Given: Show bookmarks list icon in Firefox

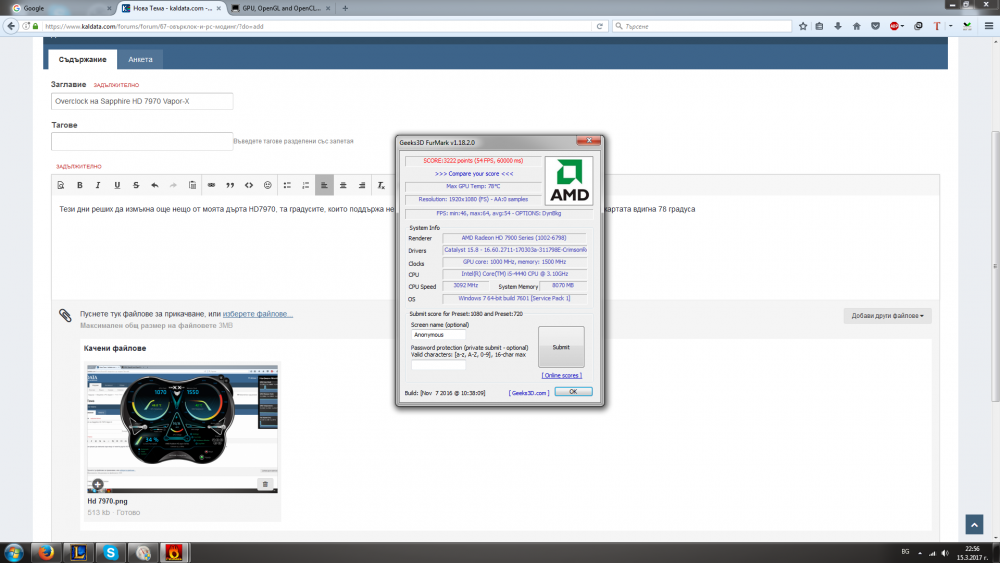Looking at the screenshot, I should click(x=820, y=26).
